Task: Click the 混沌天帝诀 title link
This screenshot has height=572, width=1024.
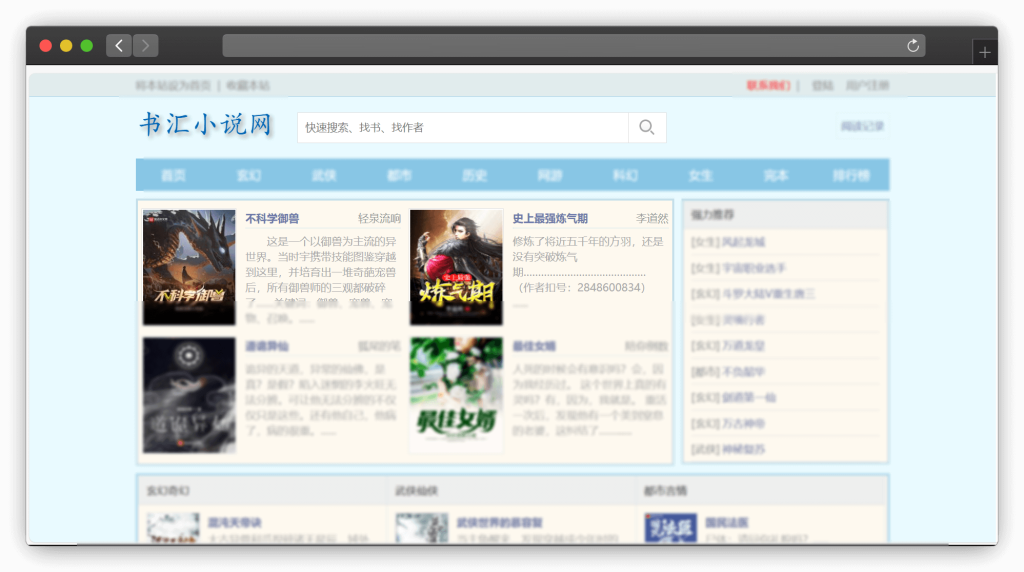Action: point(234,523)
